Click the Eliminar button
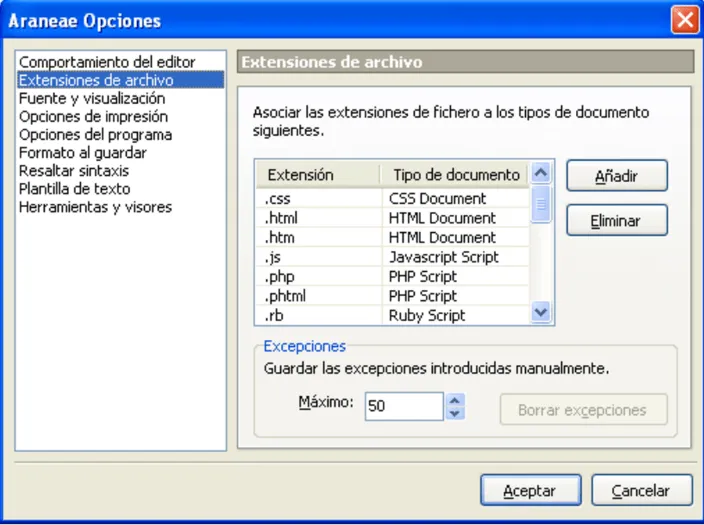This screenshot has width=704, height=525. coord(617,220)
